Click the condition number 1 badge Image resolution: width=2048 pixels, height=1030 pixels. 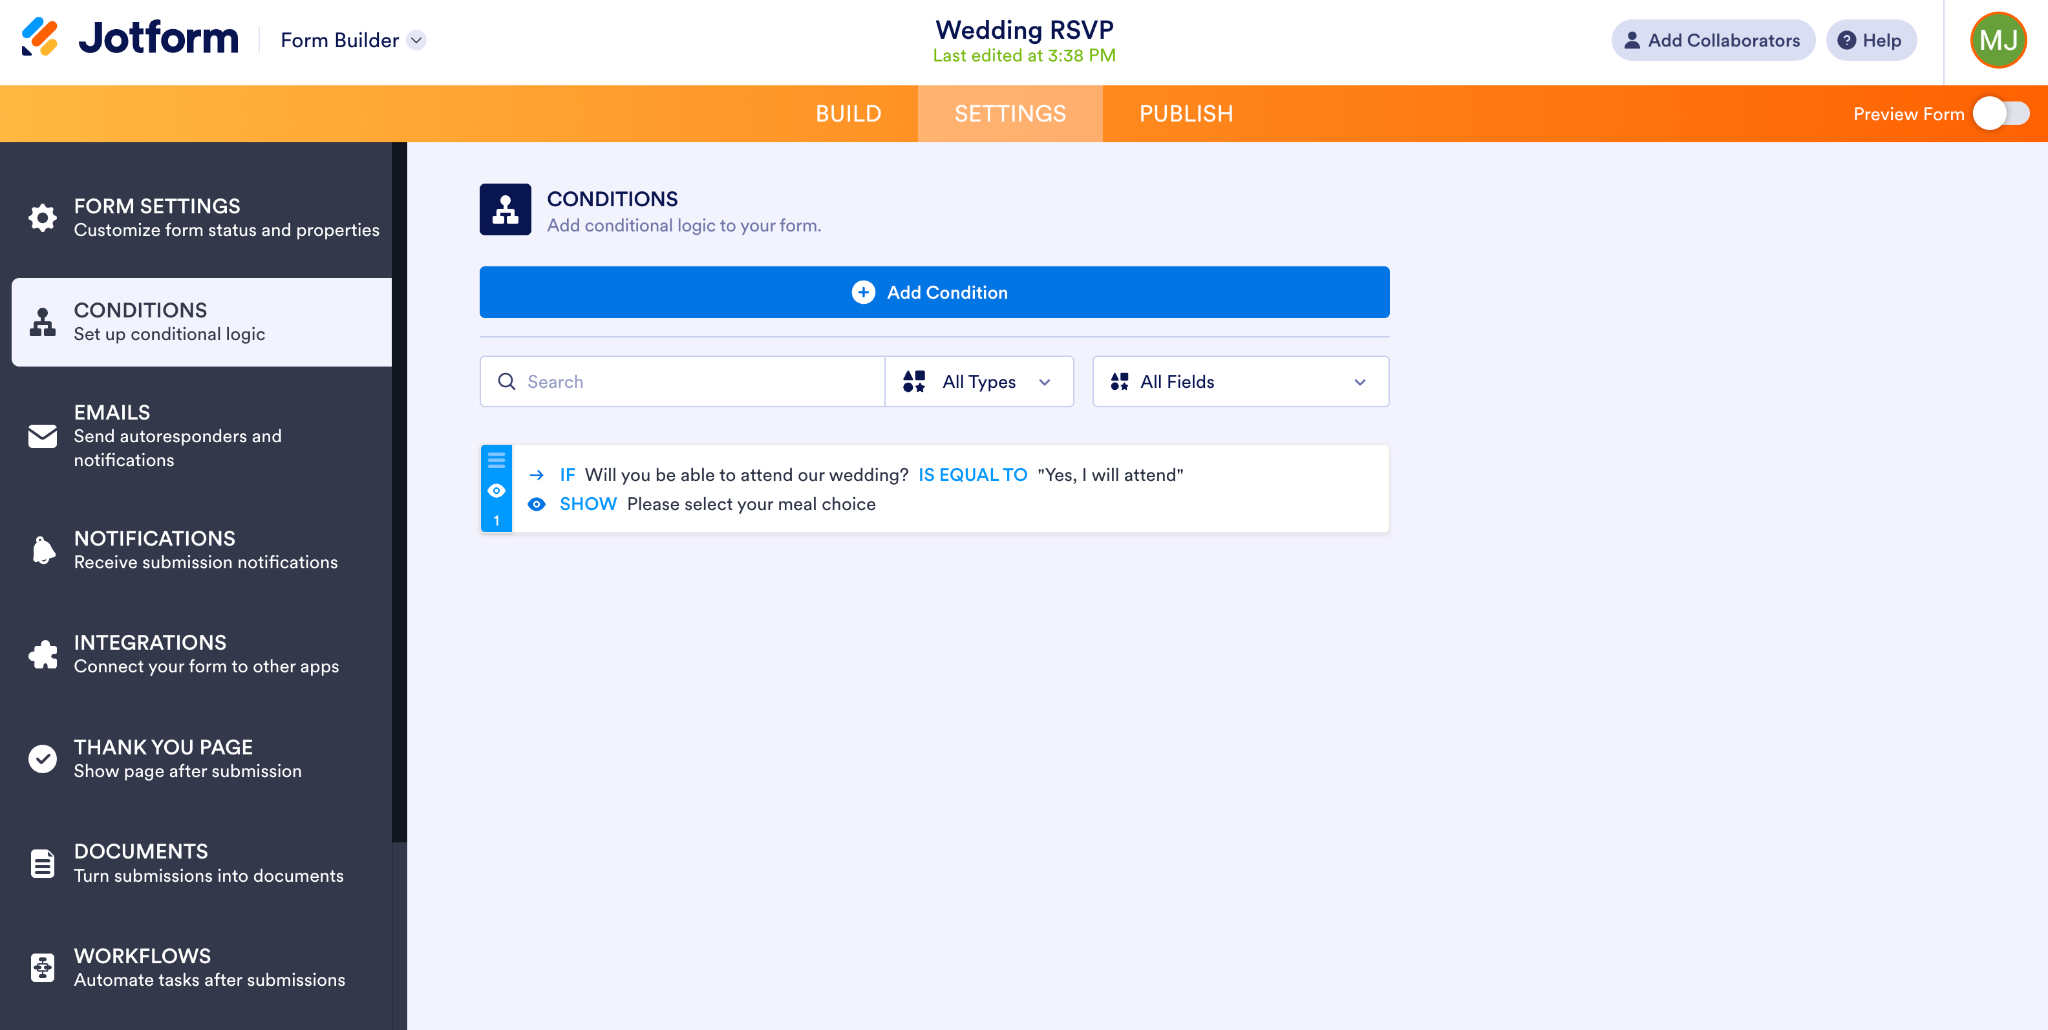point(496,520)
